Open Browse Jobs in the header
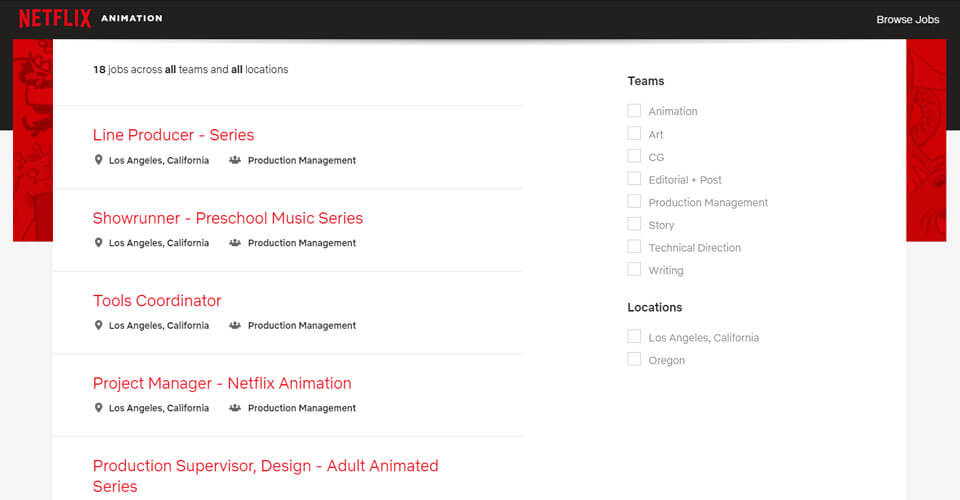The height and width of the screenshot is (500, 960). pos(907,20)
